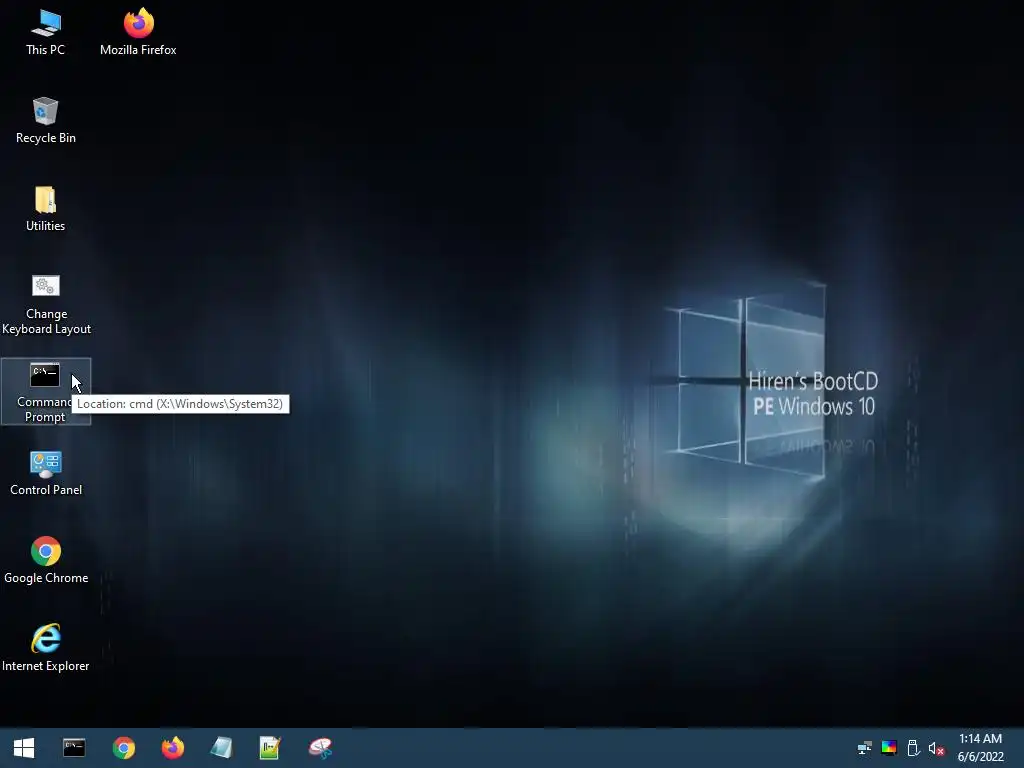Open This PC desktop icon
This screenshot has width=1024, height=768.
pos(45,33)
